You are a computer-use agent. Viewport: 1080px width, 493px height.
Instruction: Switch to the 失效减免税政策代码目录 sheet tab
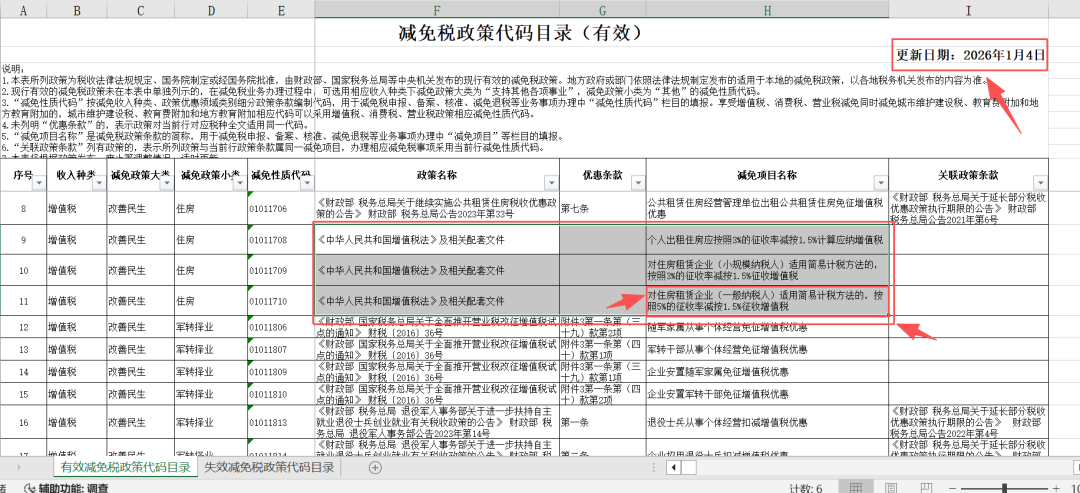(x=269, y=467)
